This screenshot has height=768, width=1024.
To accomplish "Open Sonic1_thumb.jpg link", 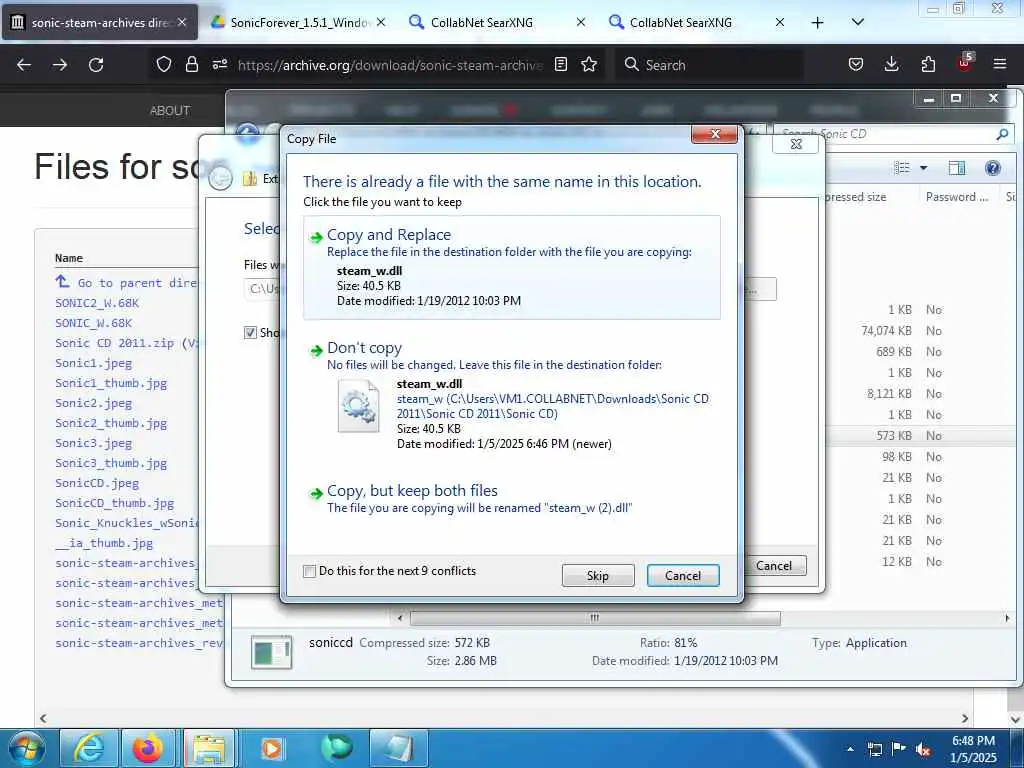I will [111, 383].
